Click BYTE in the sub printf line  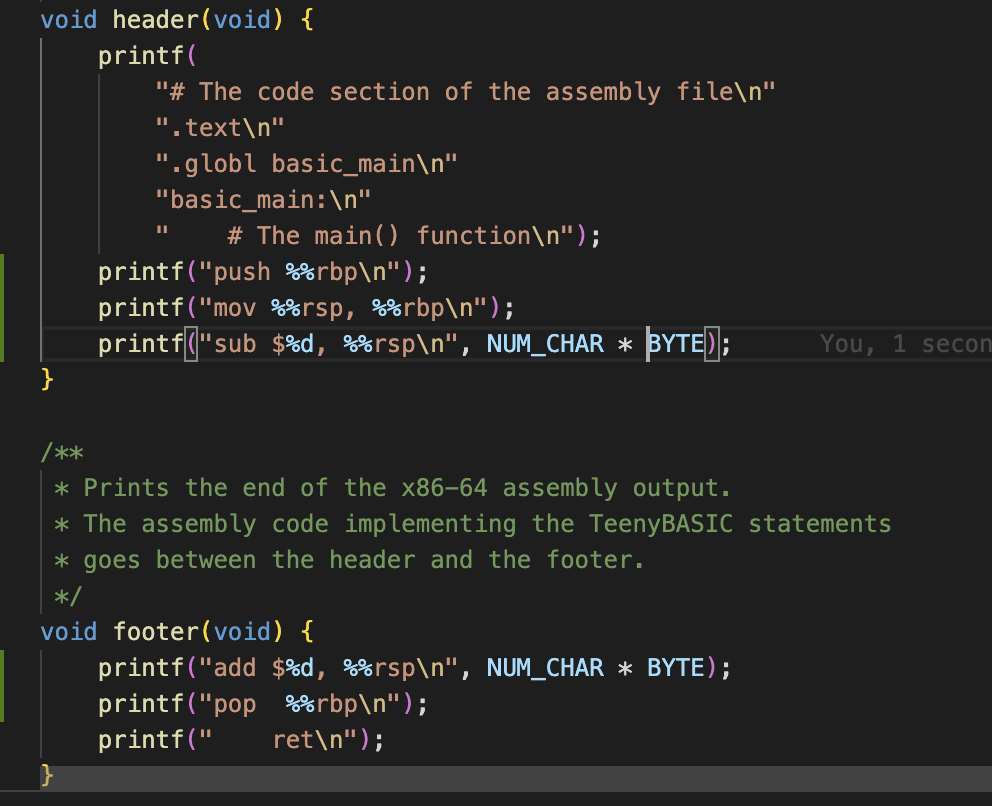[677, 345]
